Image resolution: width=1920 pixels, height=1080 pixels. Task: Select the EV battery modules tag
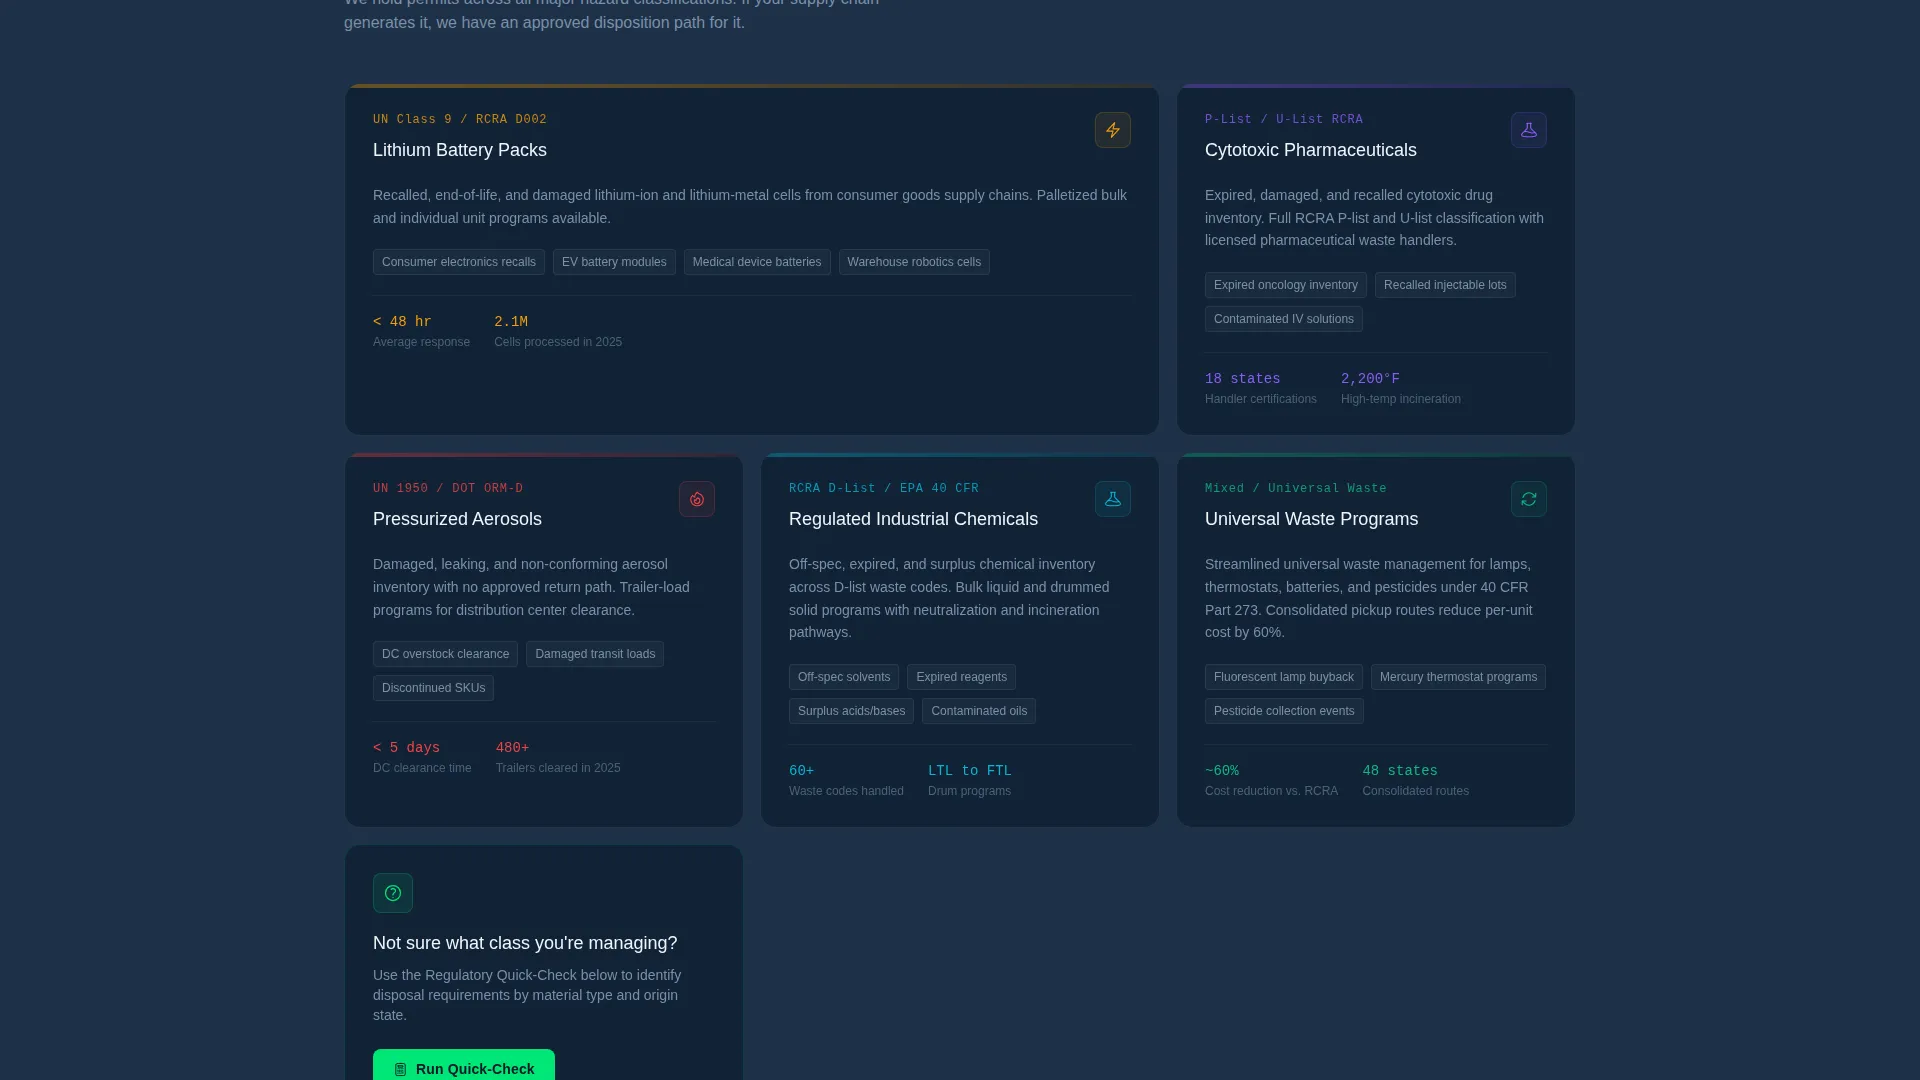[614, 262]
